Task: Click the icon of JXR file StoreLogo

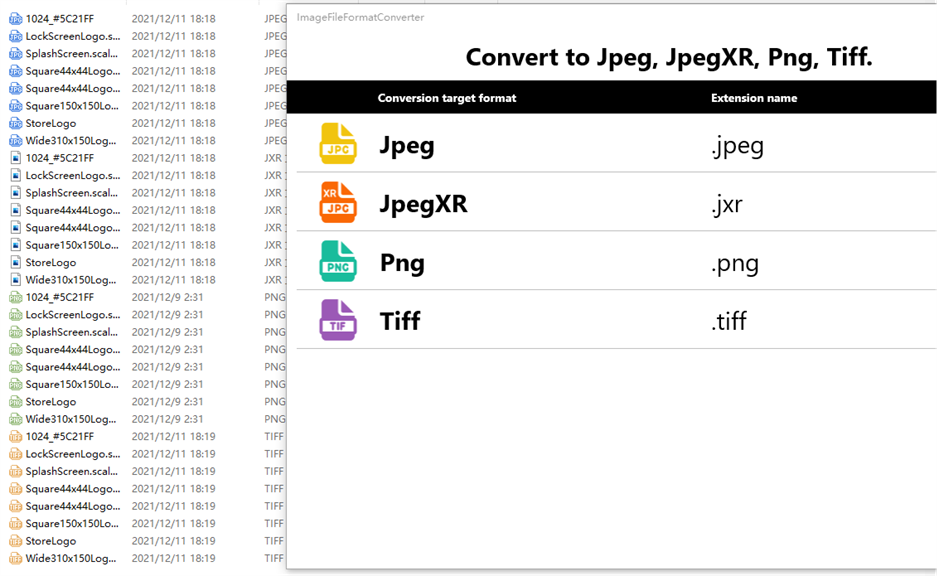Action: pyautogui.click(x=16, y=262)
